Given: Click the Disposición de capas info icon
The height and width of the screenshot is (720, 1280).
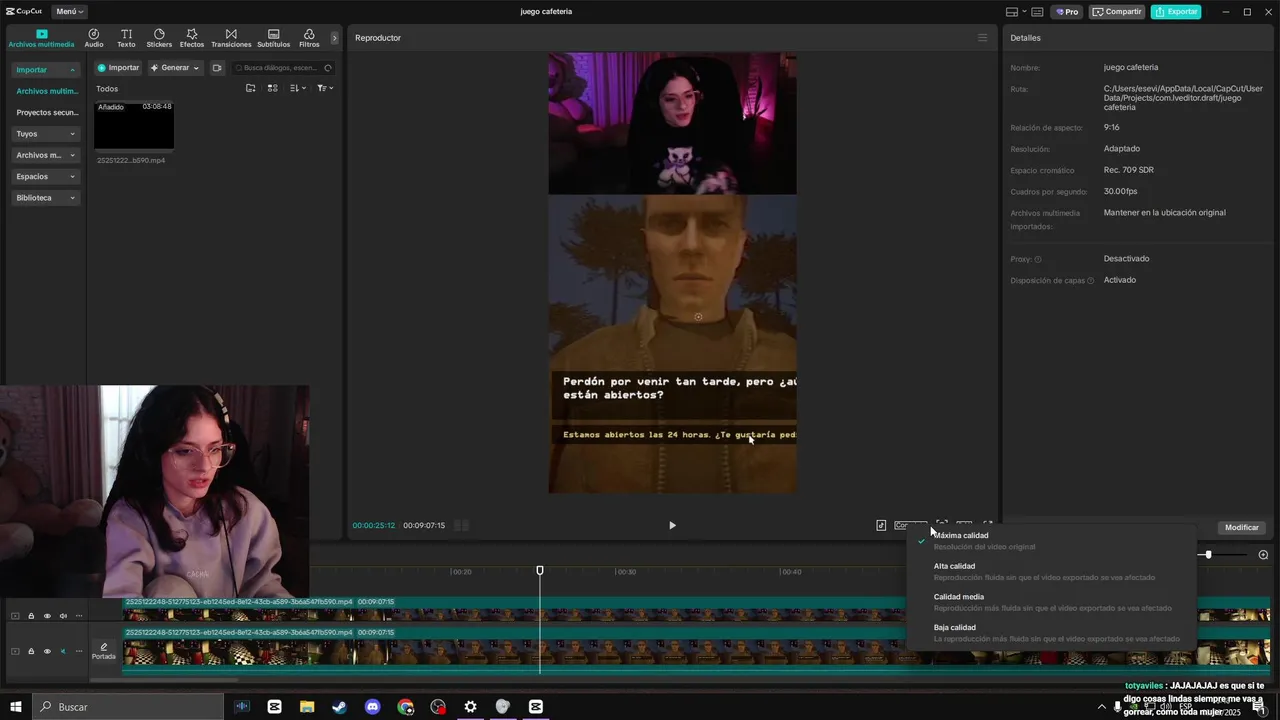Looking at the screenshot, I should 1090,281.
